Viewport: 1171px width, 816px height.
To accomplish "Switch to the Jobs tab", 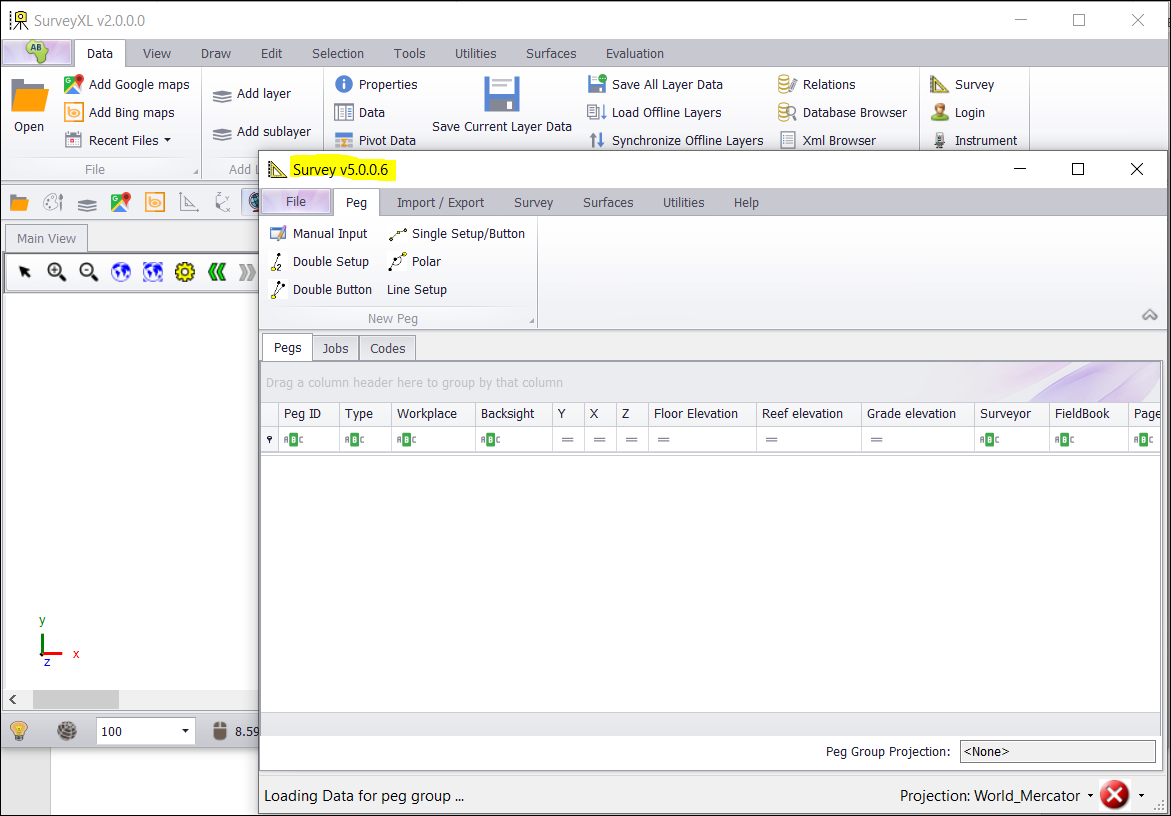I will pos(335,348).
